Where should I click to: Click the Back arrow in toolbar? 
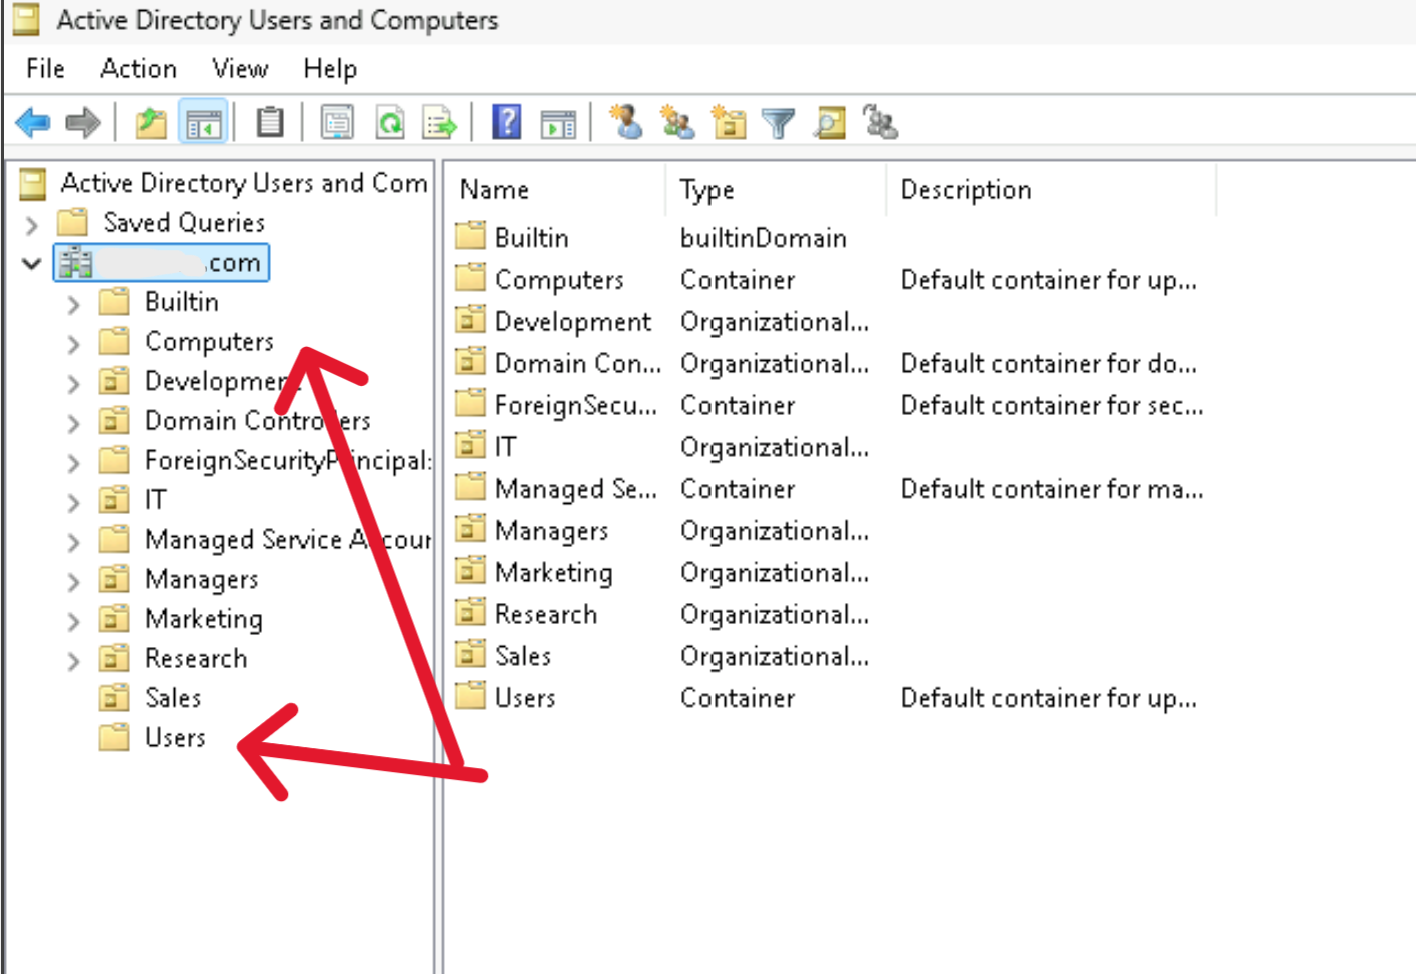(x=33, y=123)
